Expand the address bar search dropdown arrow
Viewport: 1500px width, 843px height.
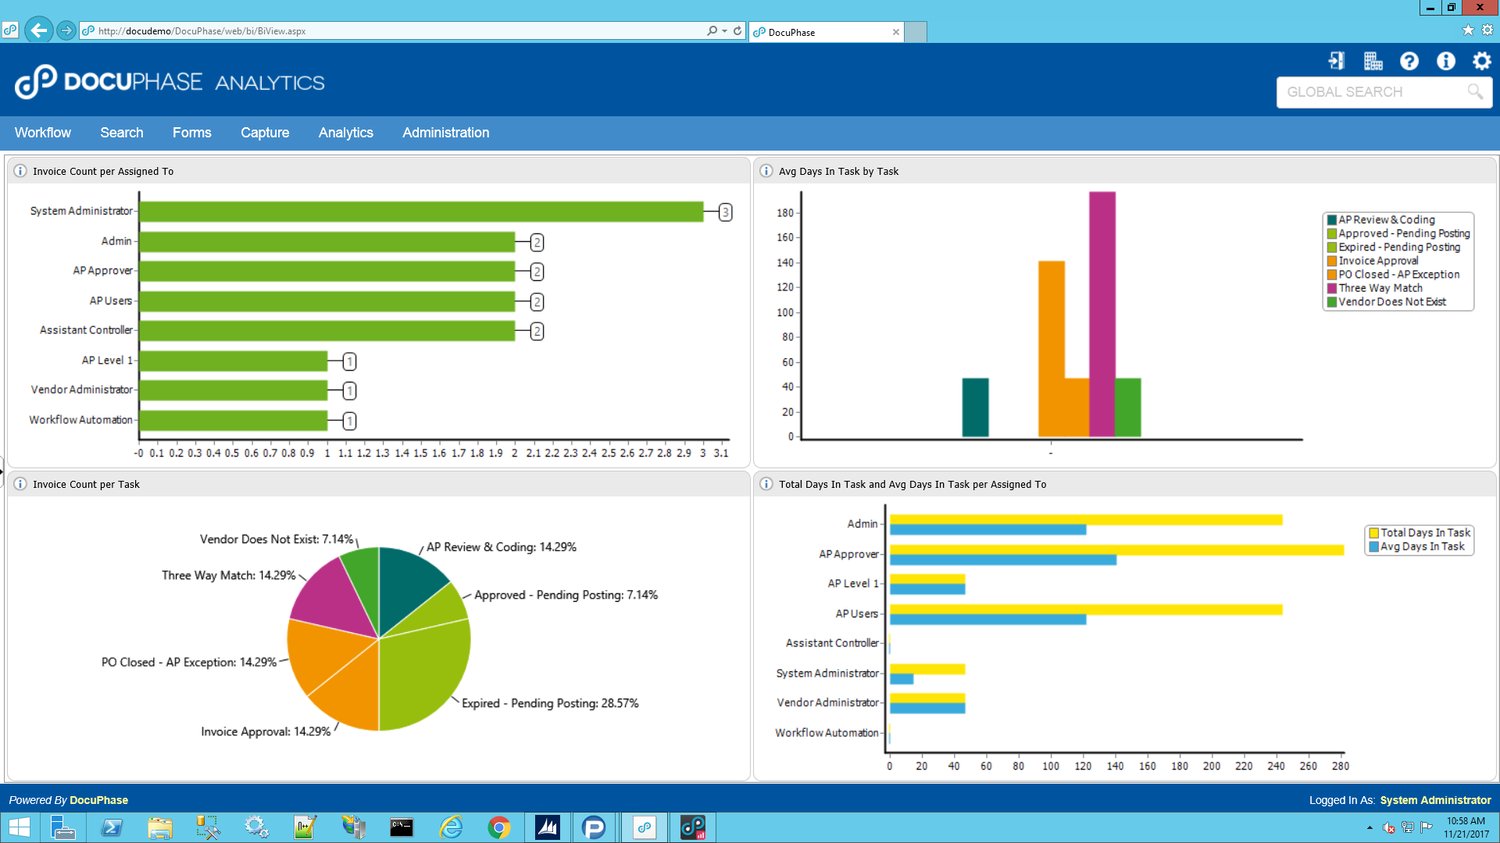pyautogui.click(x=725, y=31)
